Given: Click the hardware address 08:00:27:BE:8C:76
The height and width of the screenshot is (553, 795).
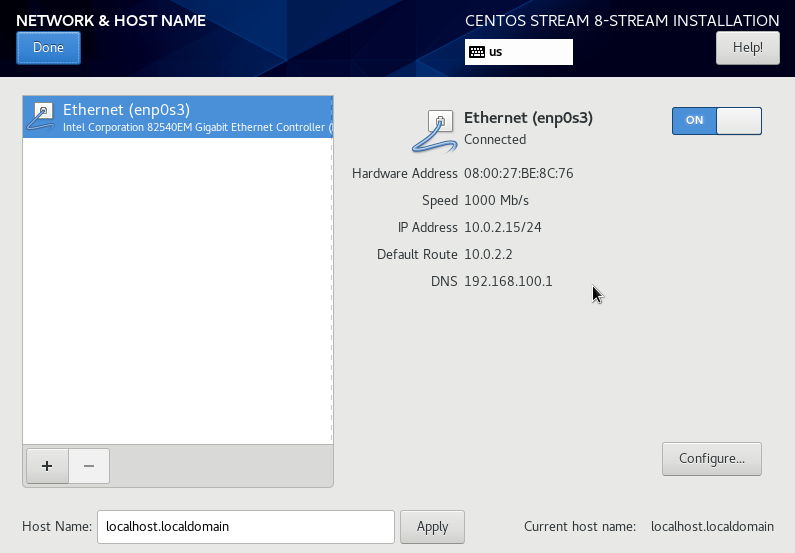Looking at the screenshot, I should pos(519,173).
